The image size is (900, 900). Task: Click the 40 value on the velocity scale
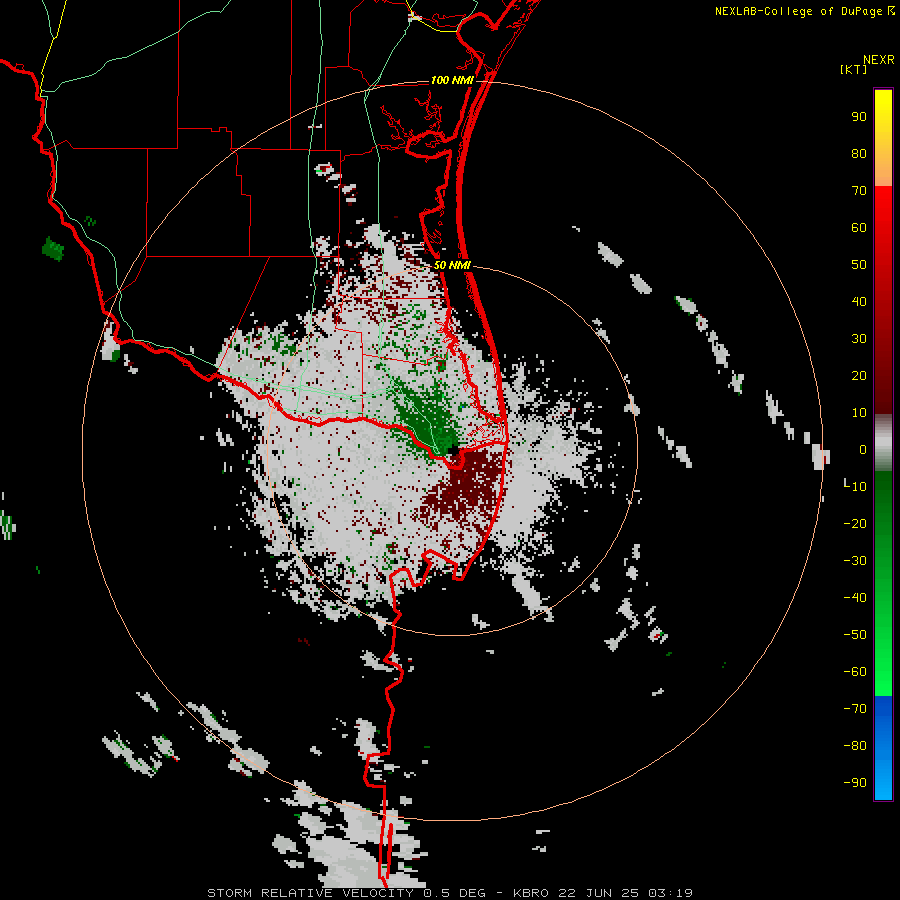[859, 302]
